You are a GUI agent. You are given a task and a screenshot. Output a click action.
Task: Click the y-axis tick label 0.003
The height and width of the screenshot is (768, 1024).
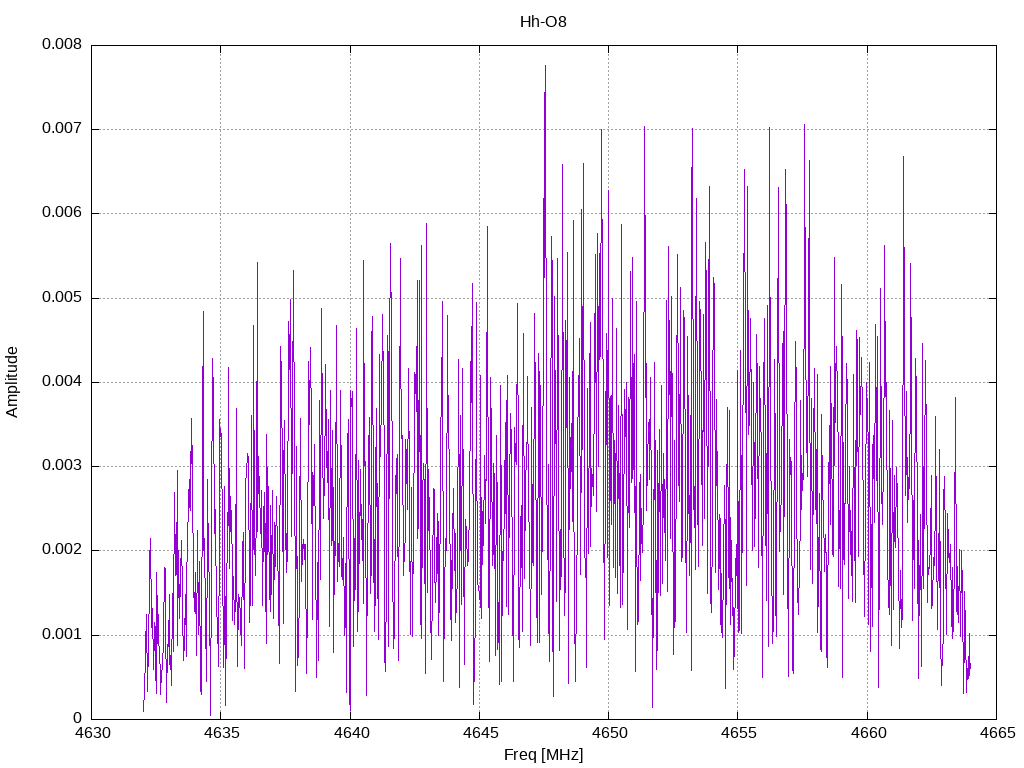click(62, 466)
